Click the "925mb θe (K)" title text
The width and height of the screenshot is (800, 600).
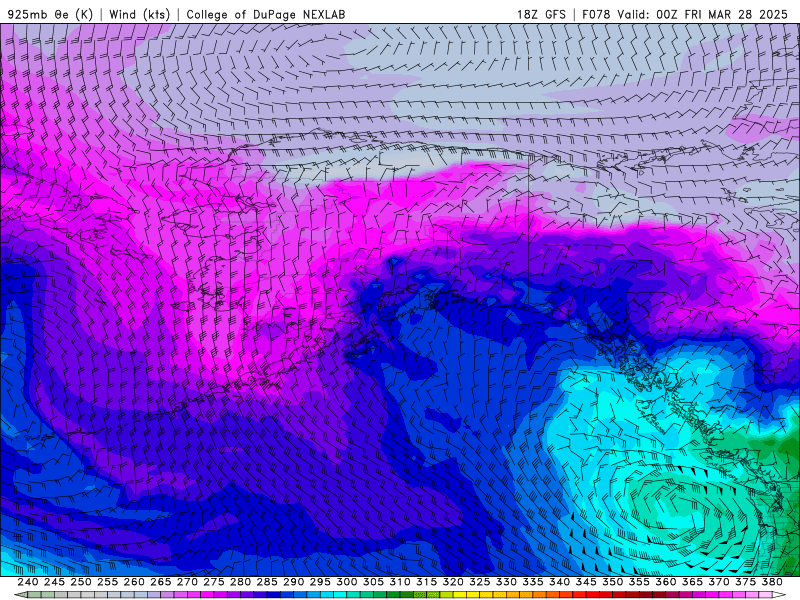[50, 14]
